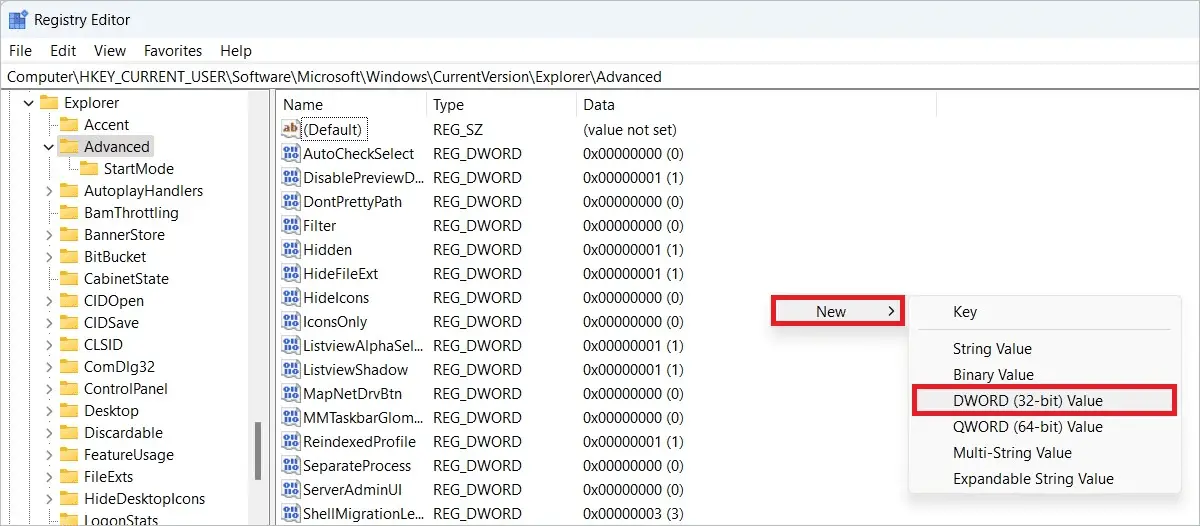Open the New submenu in context menu

point(837,311)
